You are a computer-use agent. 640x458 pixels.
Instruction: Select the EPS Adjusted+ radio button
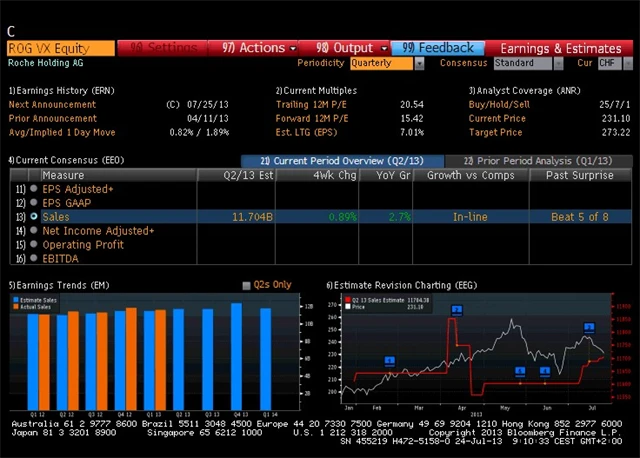(34, 188)
